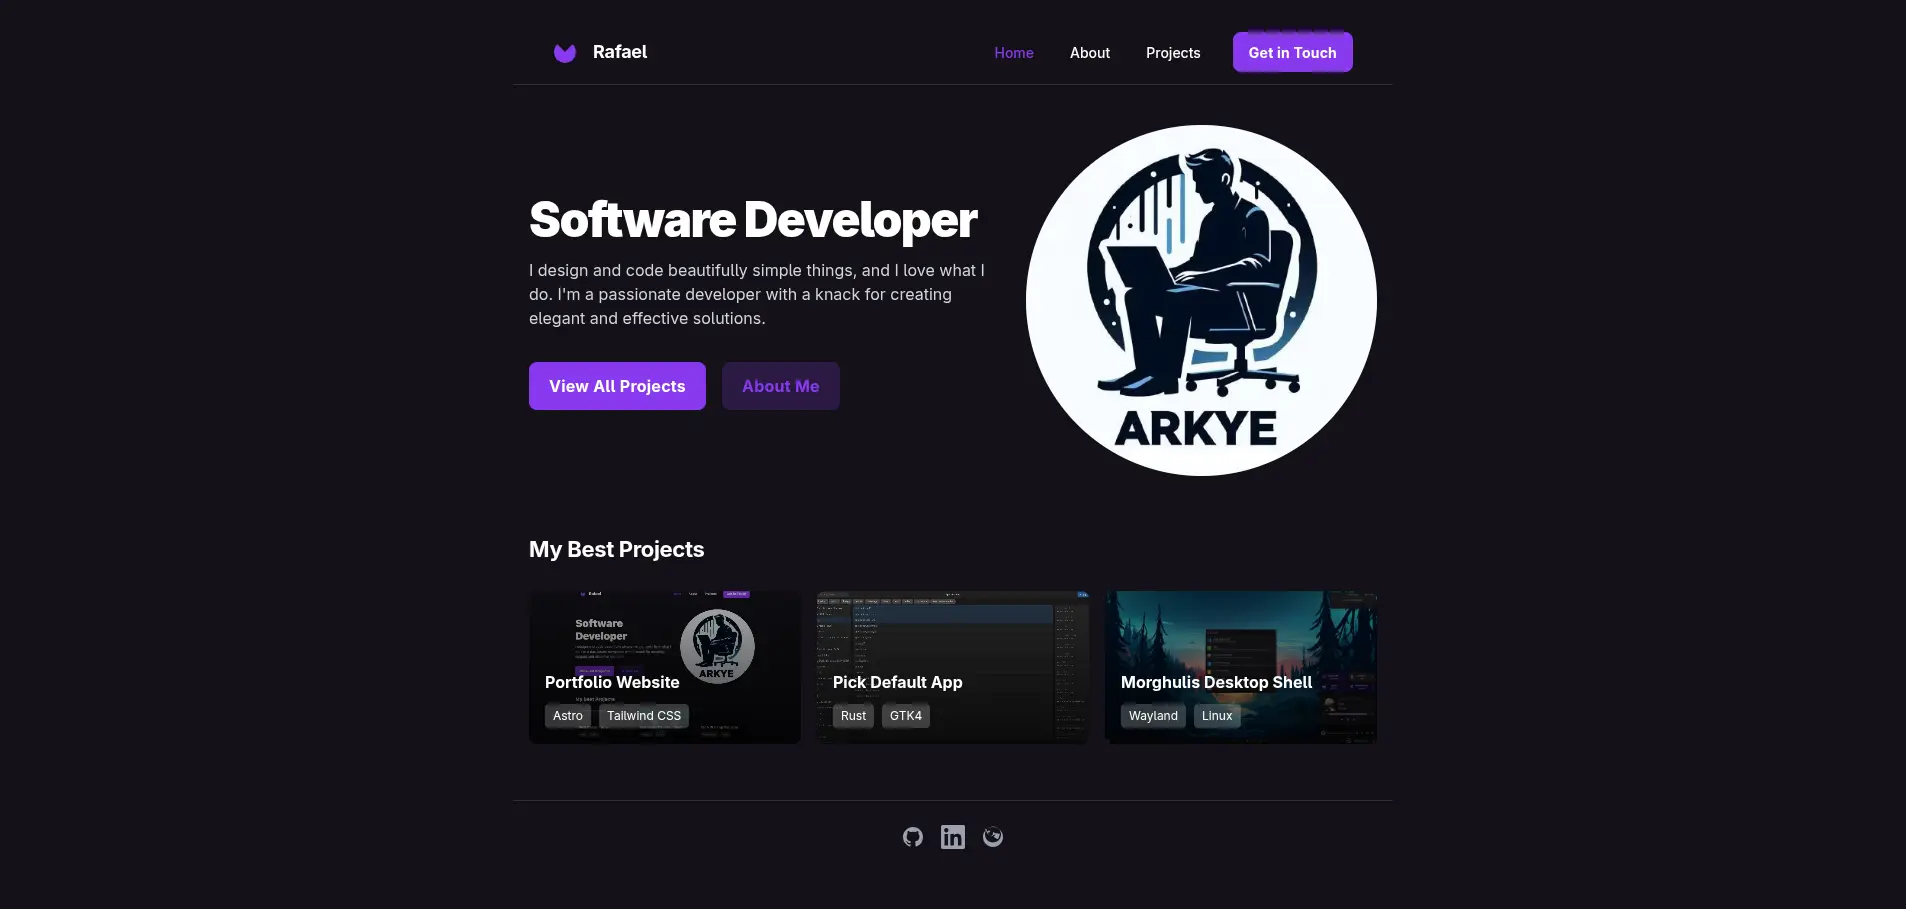Image resolution: width=1906 pixels, height=909 pixels.
Task: Select the Astro tag on Portfolio Website
Action: (x=568, y=715)
